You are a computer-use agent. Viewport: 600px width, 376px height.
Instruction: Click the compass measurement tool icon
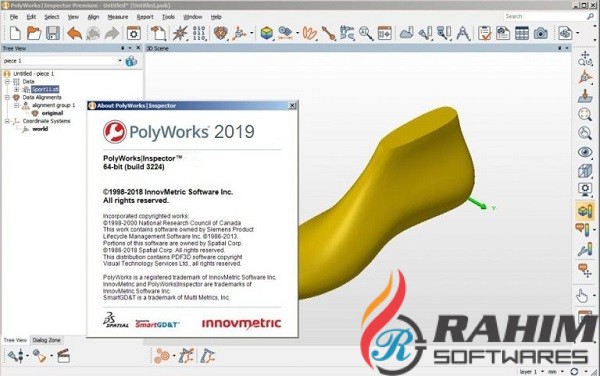point(463,33)
